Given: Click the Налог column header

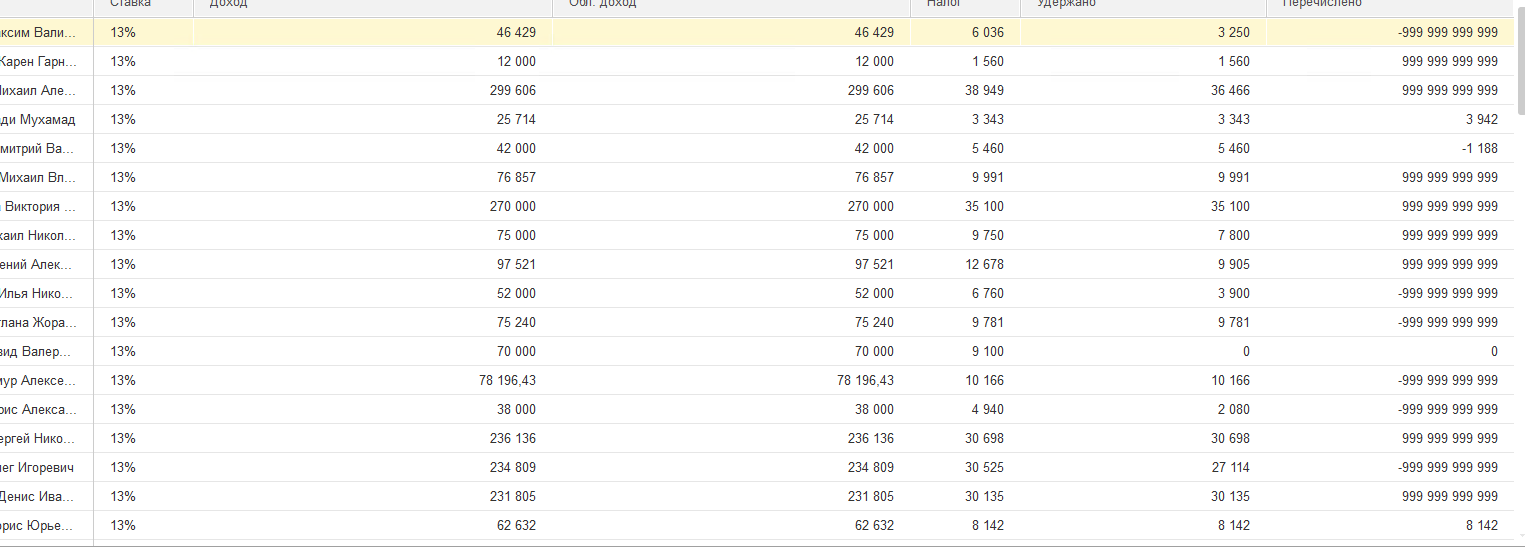Looking at the screenshot, I should (x=964, y=5).
